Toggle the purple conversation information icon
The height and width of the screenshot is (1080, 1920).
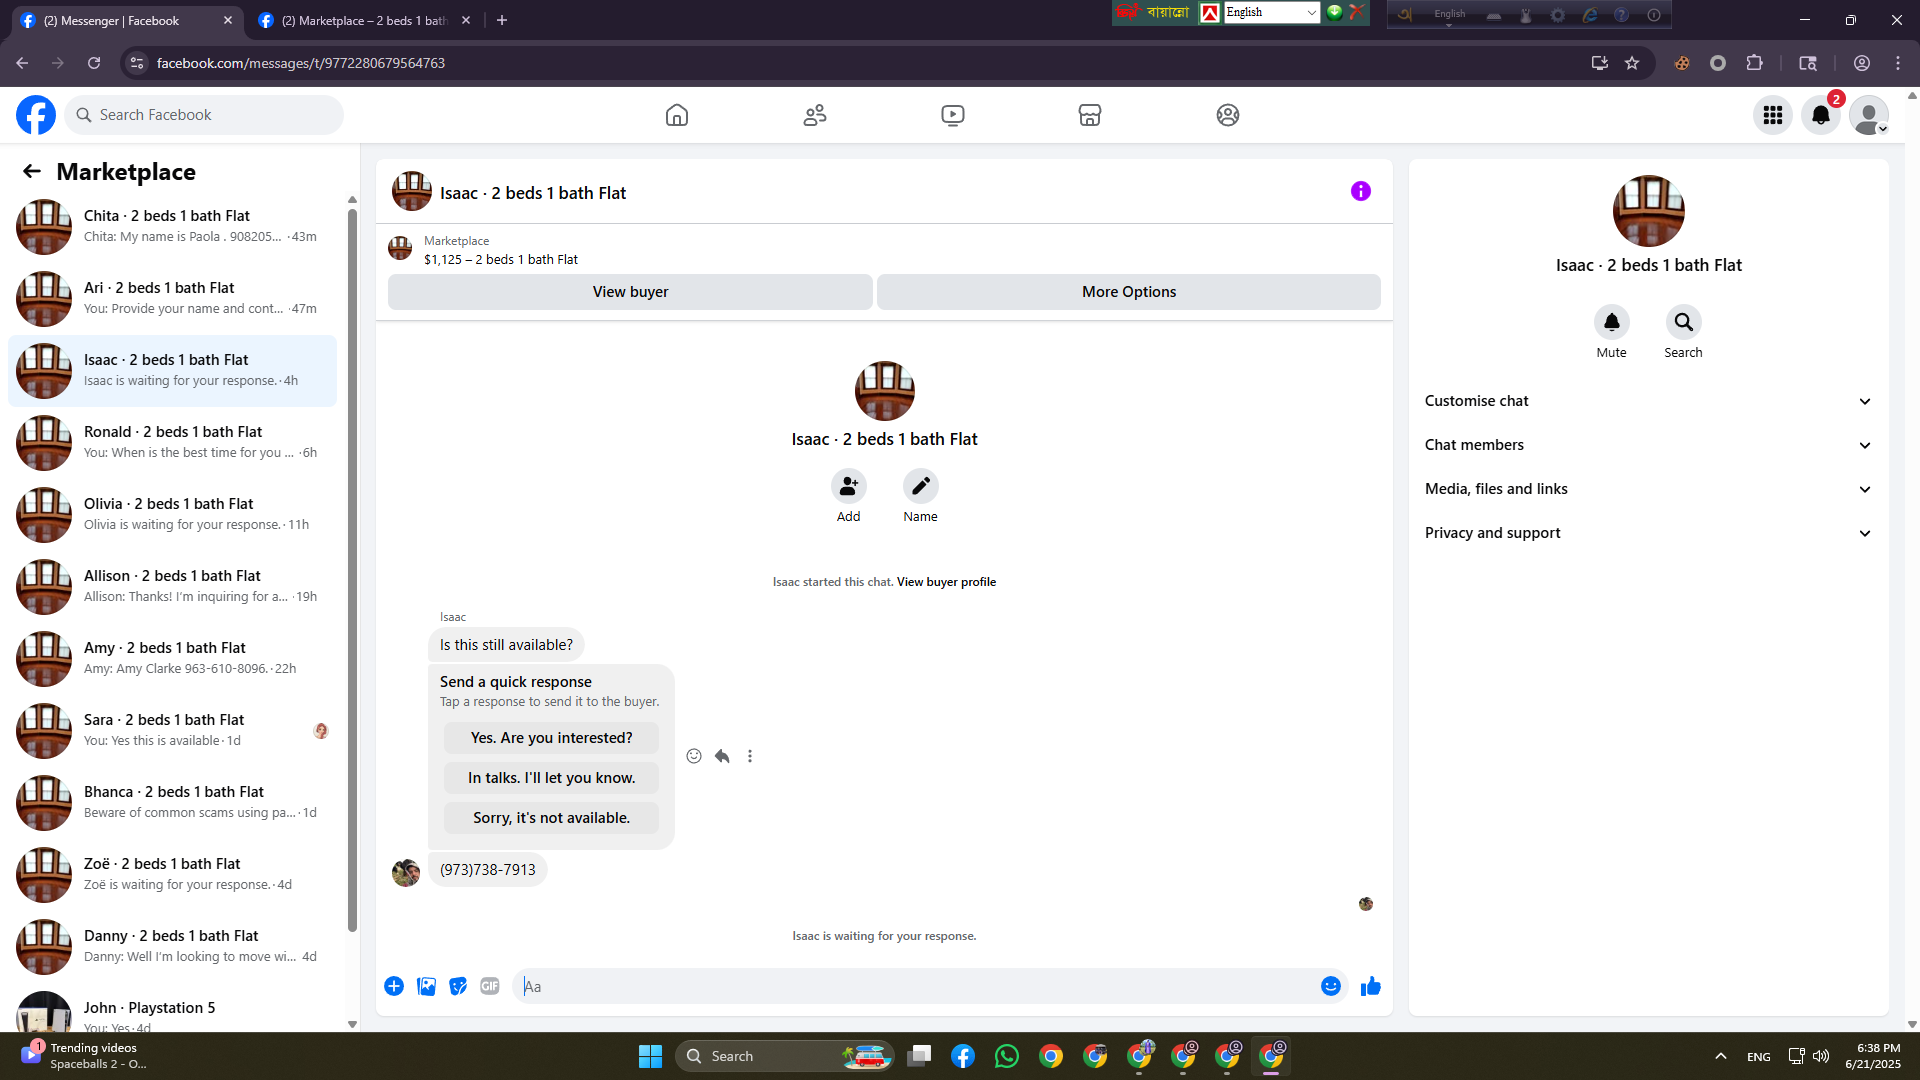pos(1360,191)
